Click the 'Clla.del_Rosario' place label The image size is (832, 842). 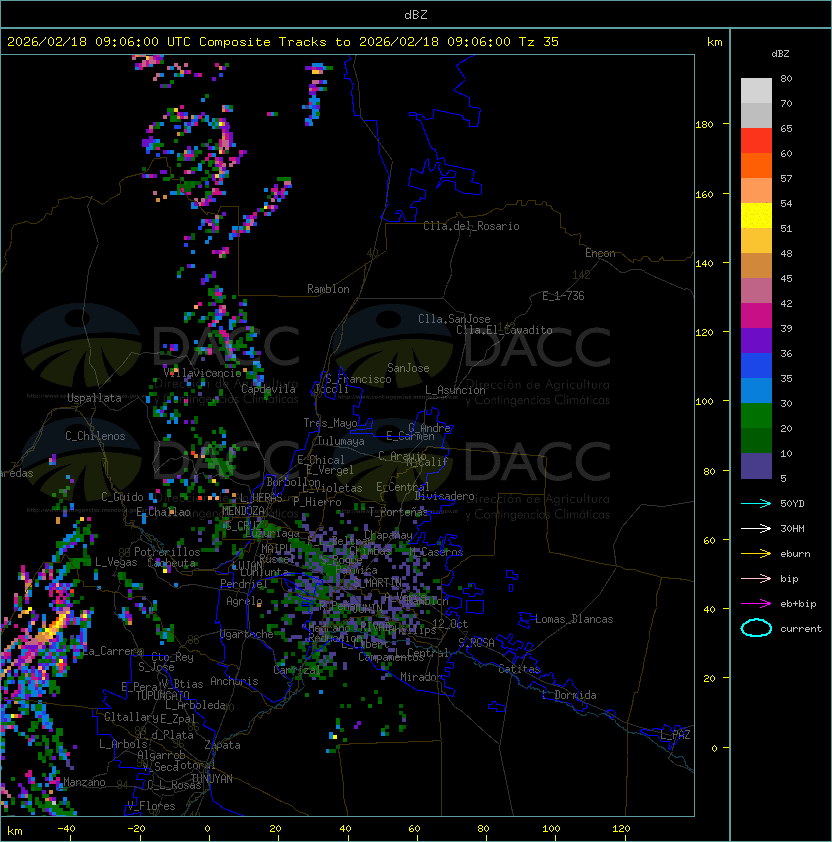coord(471,226)
